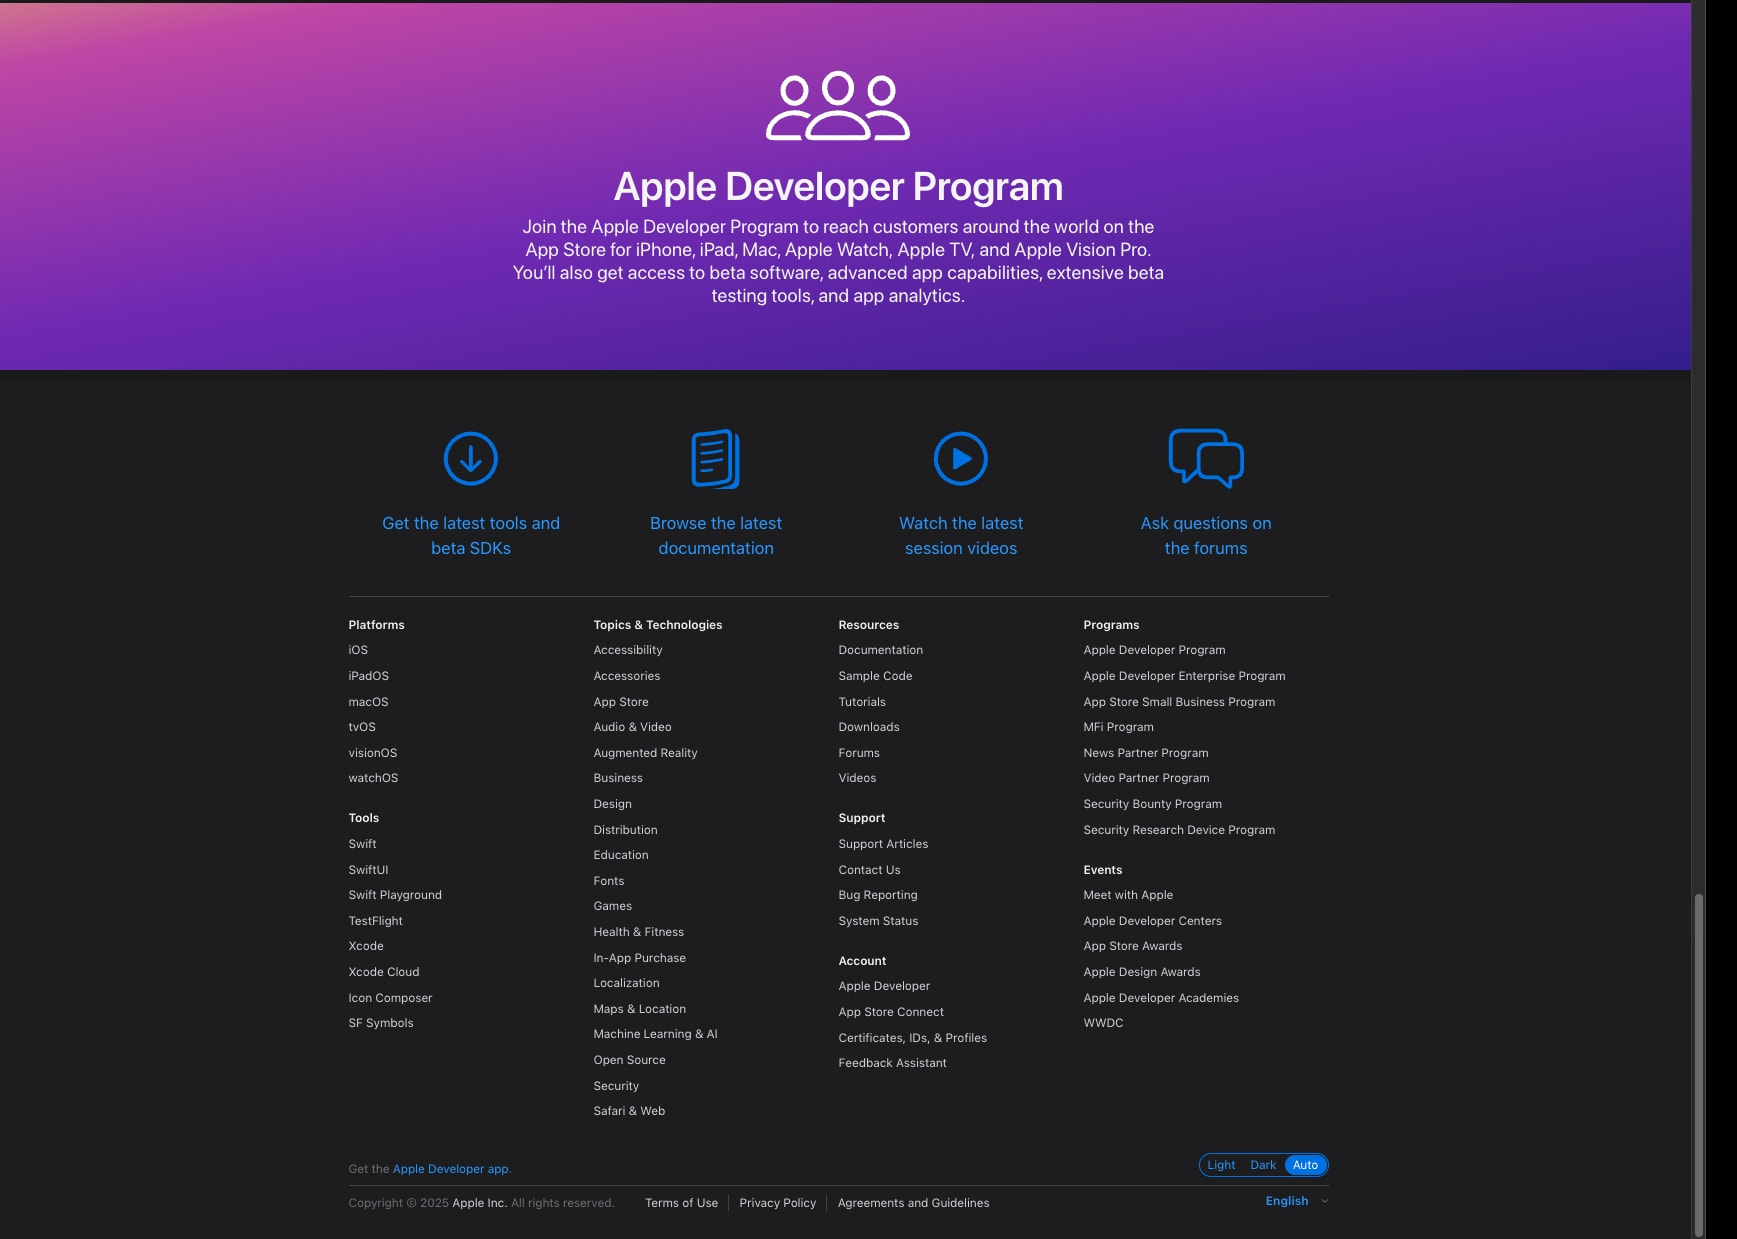Viewport: 1737px width, 1239px height.
Task: Click the documentation pages icon
Action: [715, 458]
